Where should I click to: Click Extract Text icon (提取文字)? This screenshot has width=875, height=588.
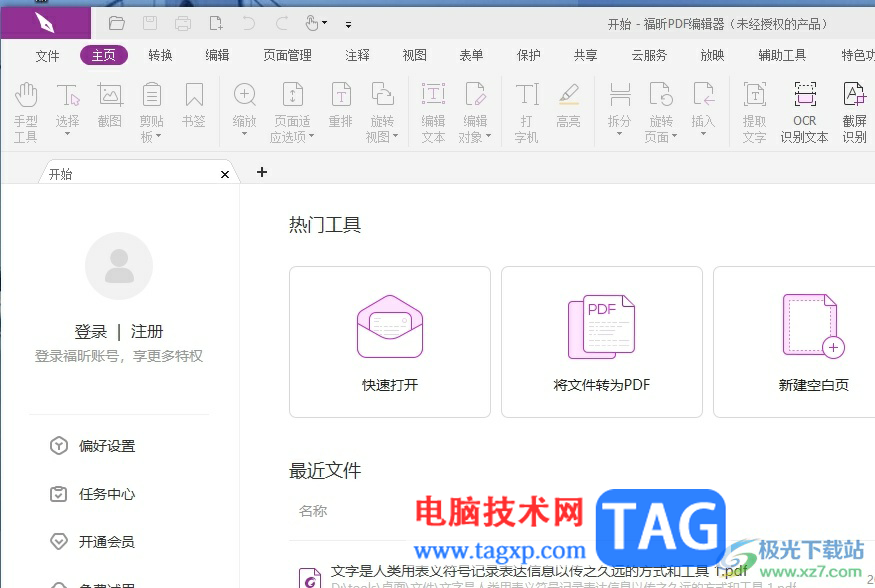click(754, 112)
